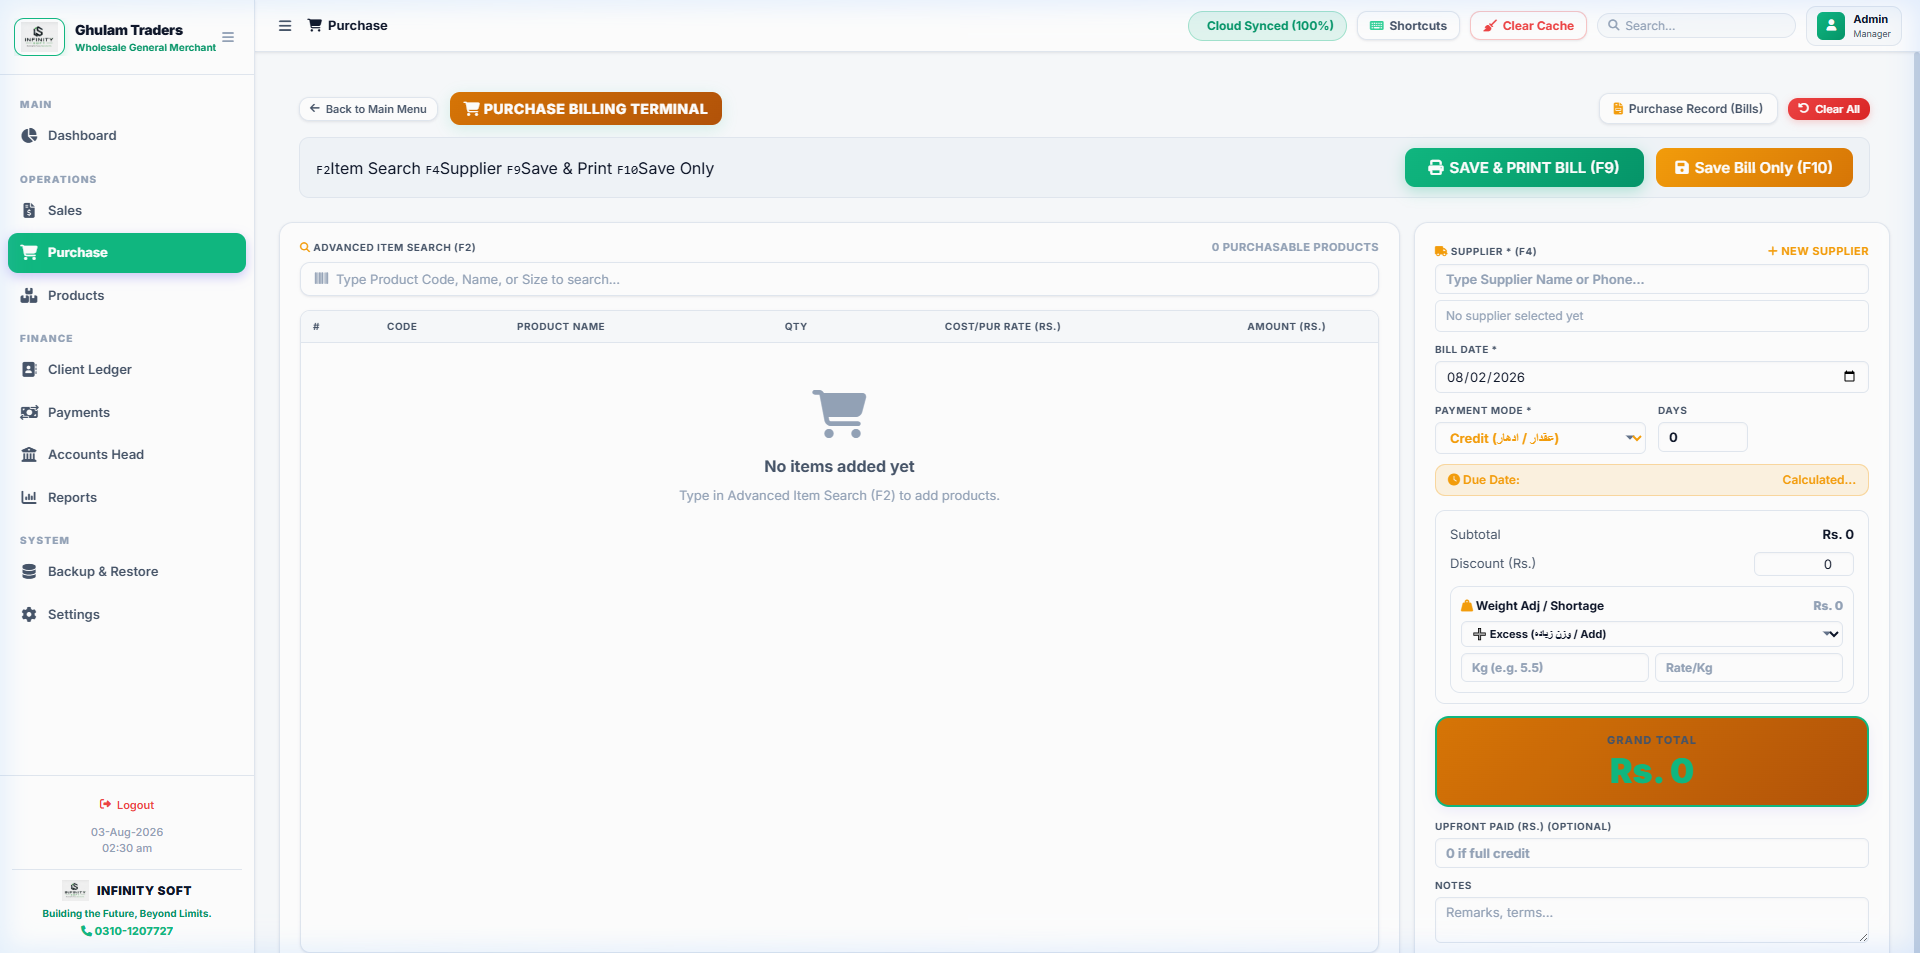Click the Kg weight input field
Viewport: 1920px width, 953px height.
pyautogui.click(x=1555, y=668)
